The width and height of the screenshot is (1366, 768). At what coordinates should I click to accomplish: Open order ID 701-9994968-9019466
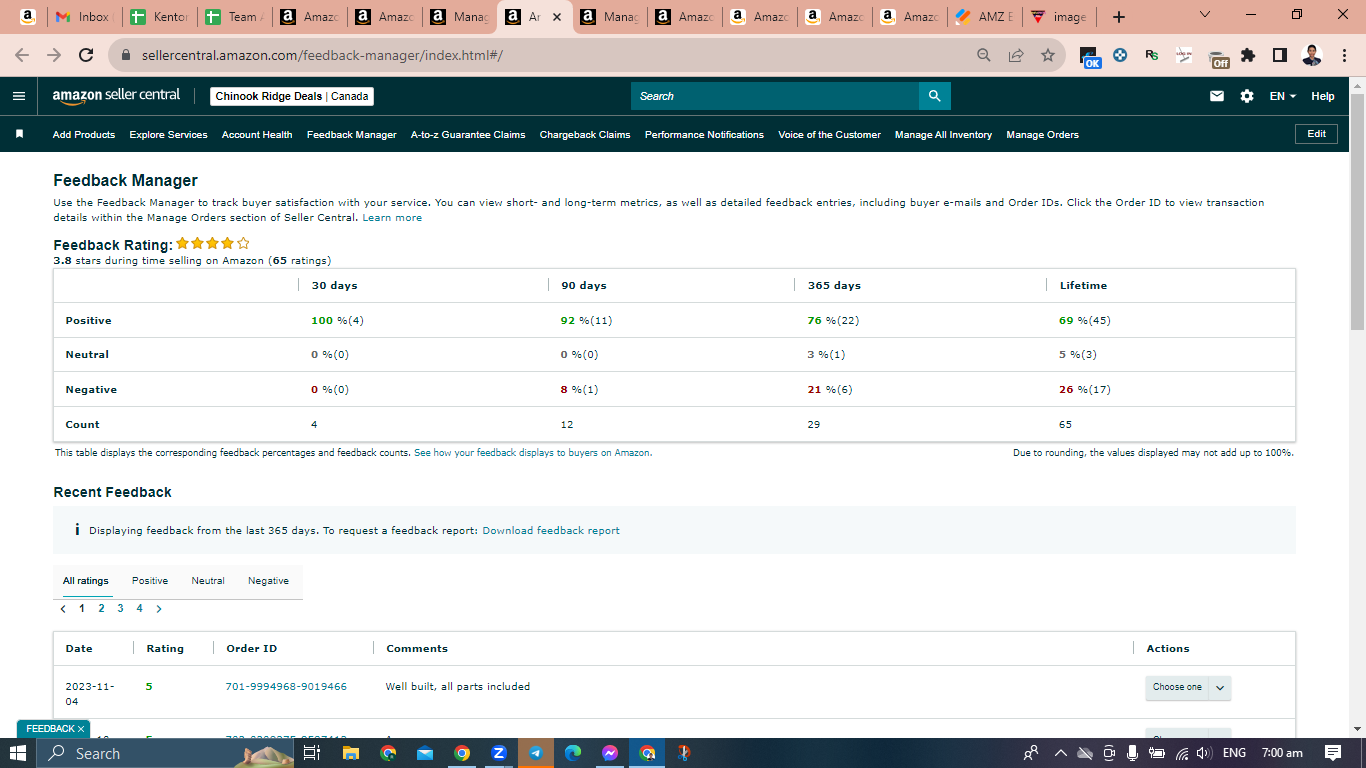pos(286,686)
